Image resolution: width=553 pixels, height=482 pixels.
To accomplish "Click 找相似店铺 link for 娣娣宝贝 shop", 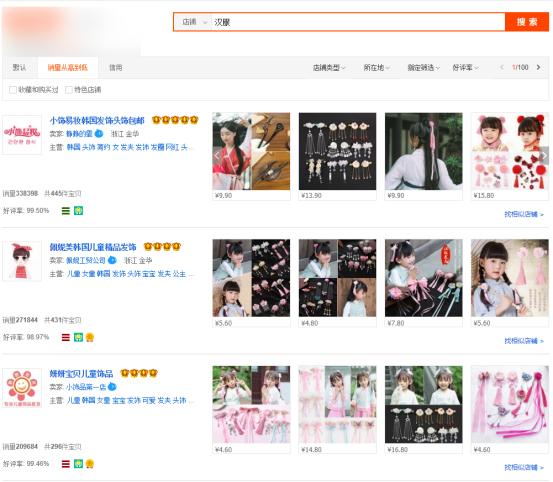I will tap(524, 467).
